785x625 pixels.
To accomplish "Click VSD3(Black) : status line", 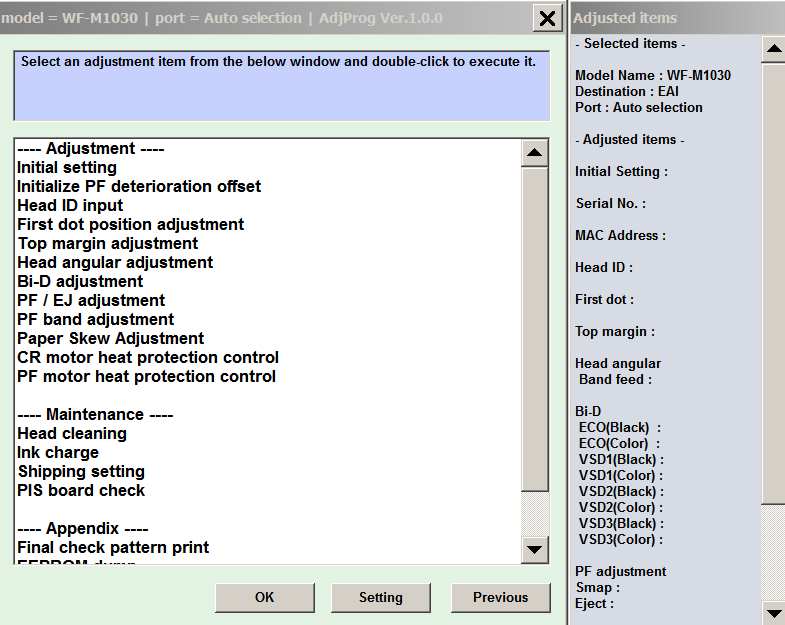I will (621, 524).
